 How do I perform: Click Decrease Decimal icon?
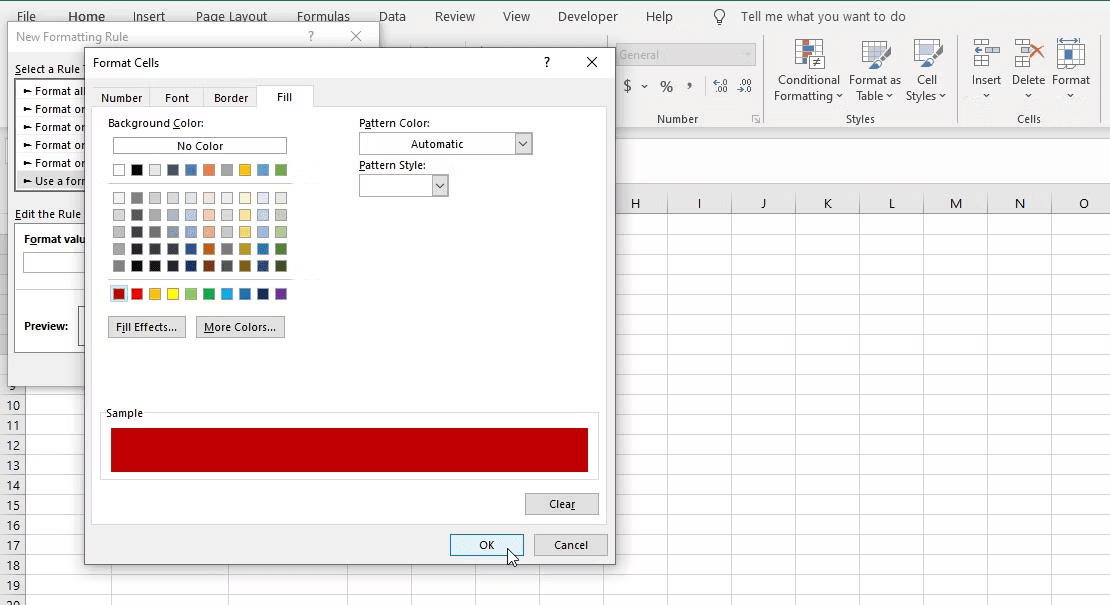pos(745,86)
